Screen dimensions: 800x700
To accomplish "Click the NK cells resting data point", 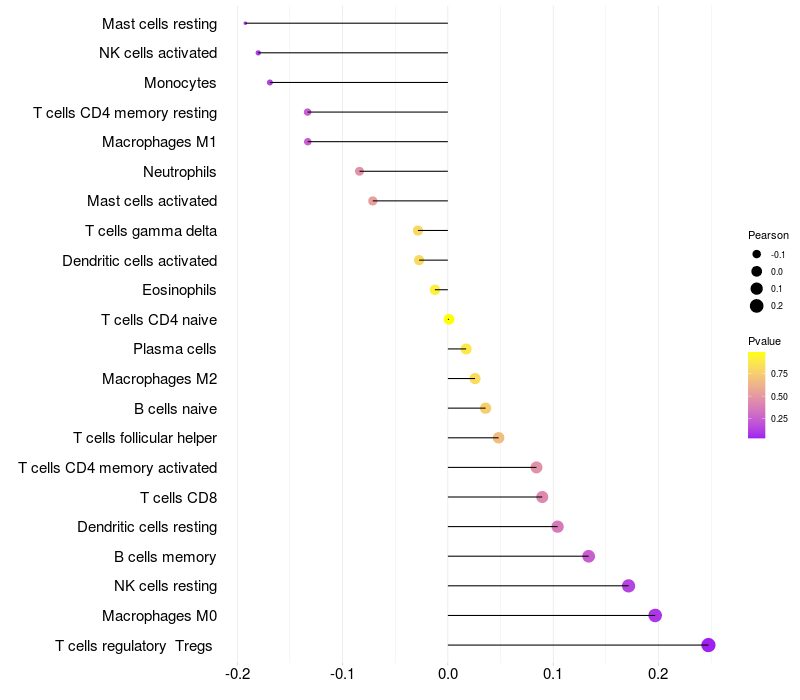I will (629, 586).
